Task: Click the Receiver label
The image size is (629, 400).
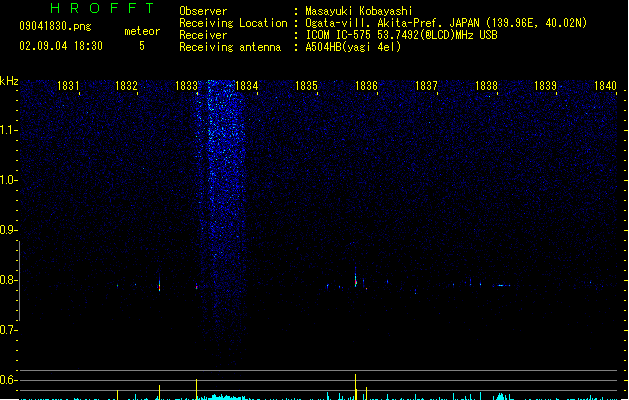Action: tap(203, 35)
